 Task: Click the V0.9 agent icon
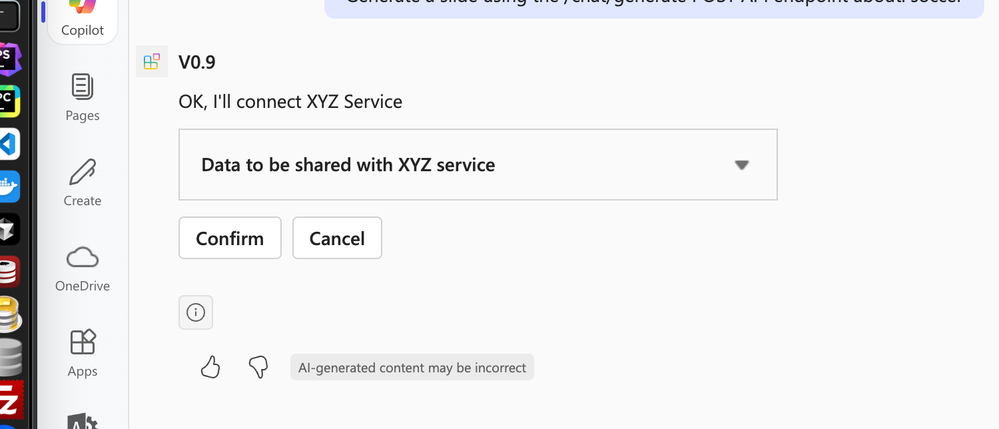pos(152,62)
